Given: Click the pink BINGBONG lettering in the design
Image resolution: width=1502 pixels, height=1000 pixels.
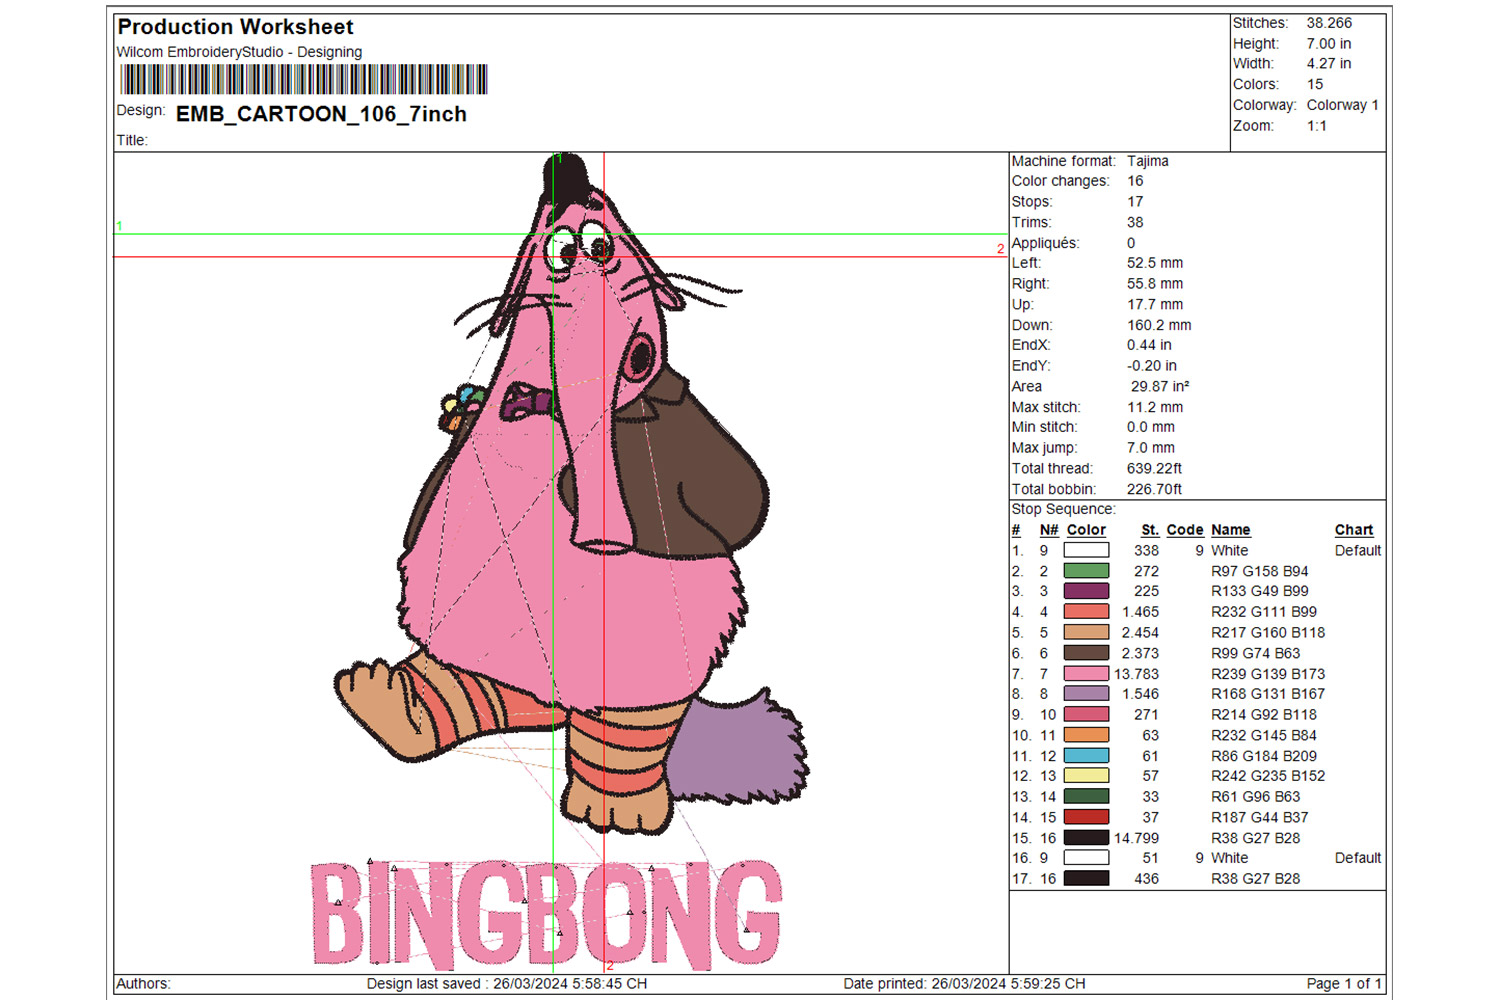Looking at the screenshot, I should coord(545,914).
